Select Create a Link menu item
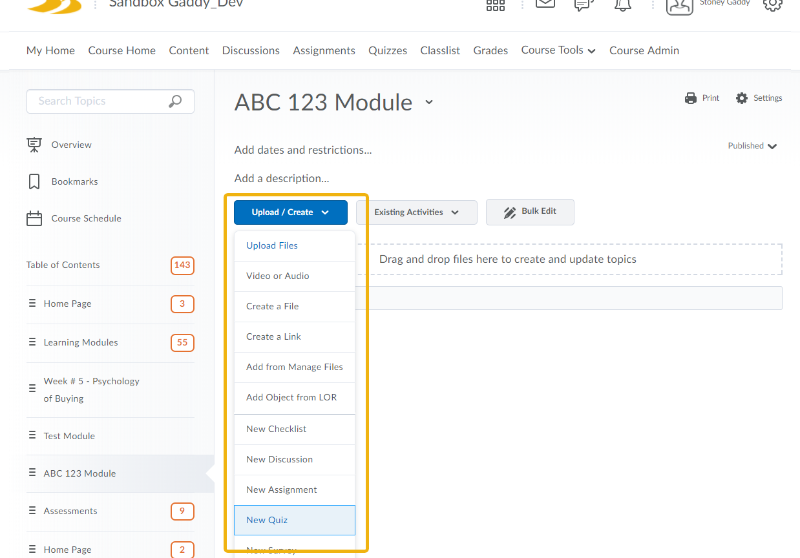The image size is (800, 558). [x=273, y=337]
